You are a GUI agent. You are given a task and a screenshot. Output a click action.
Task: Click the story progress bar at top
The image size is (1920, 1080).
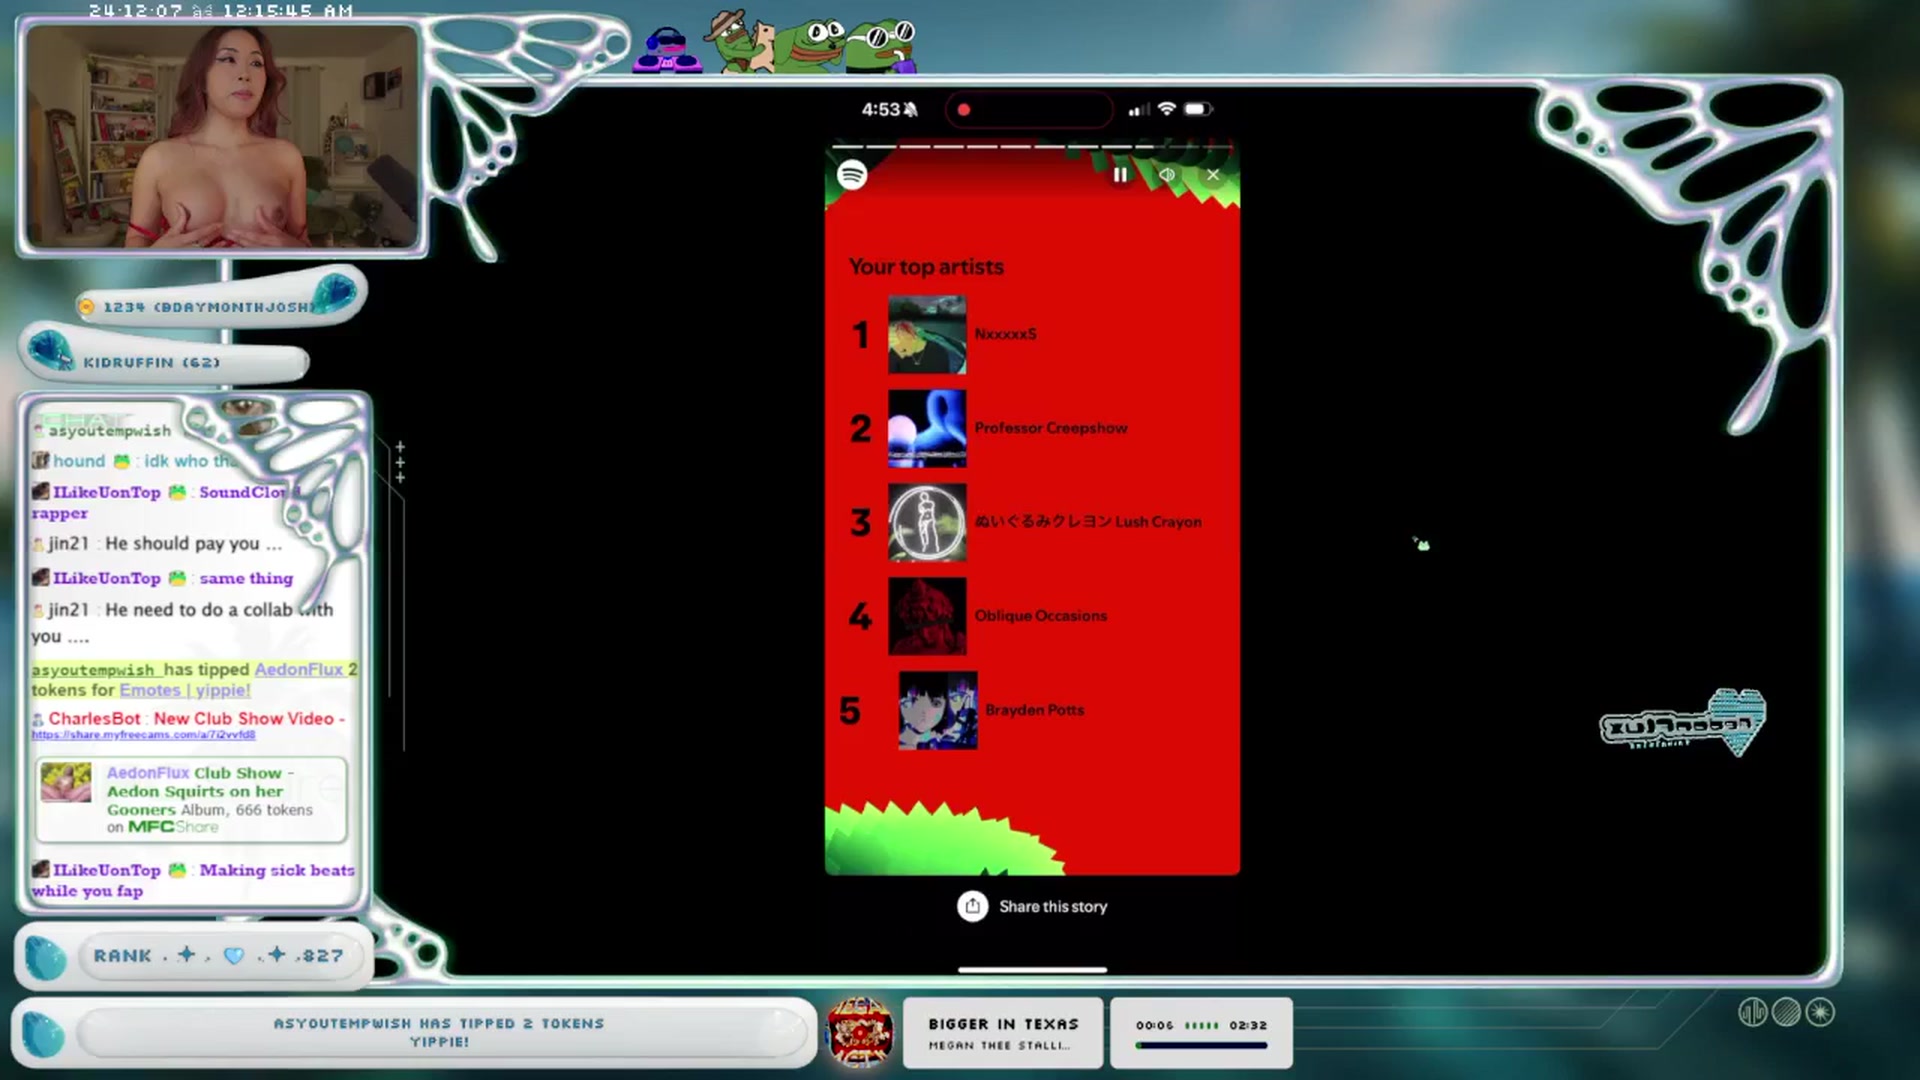click(x=1032, y=146)
